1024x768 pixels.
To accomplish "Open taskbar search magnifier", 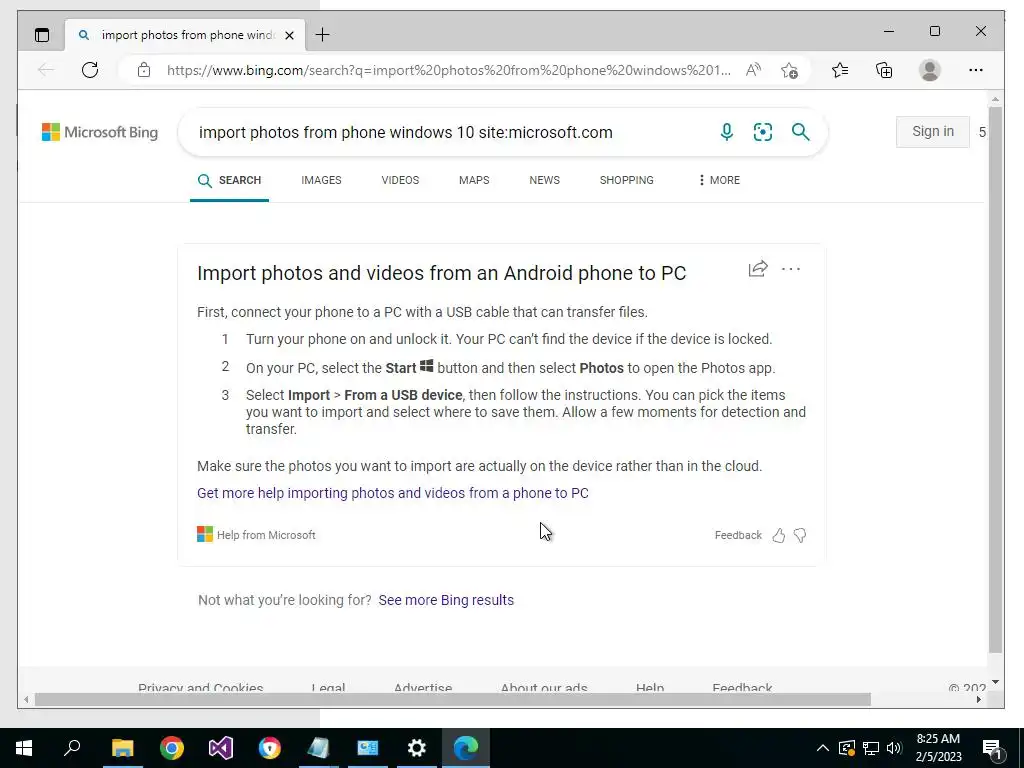I will tap(72, 747).
